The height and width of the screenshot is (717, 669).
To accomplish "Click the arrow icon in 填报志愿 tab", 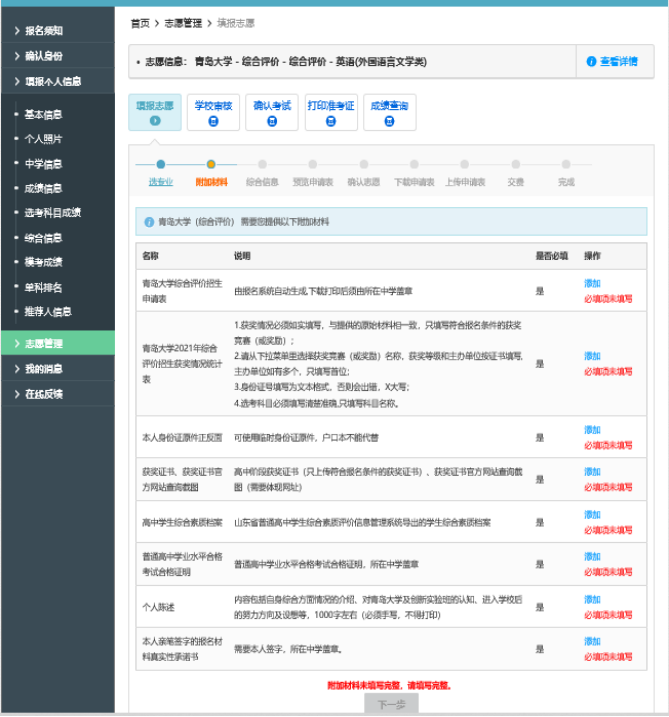I will (x=155, y=121).
